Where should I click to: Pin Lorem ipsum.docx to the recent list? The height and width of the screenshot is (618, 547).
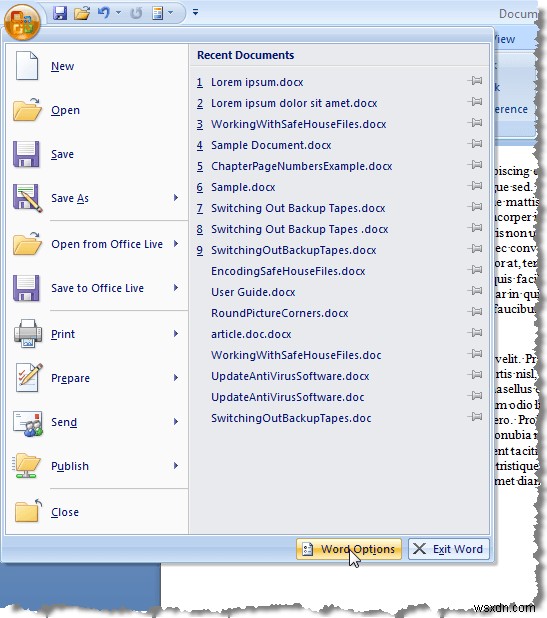(475, 81)
